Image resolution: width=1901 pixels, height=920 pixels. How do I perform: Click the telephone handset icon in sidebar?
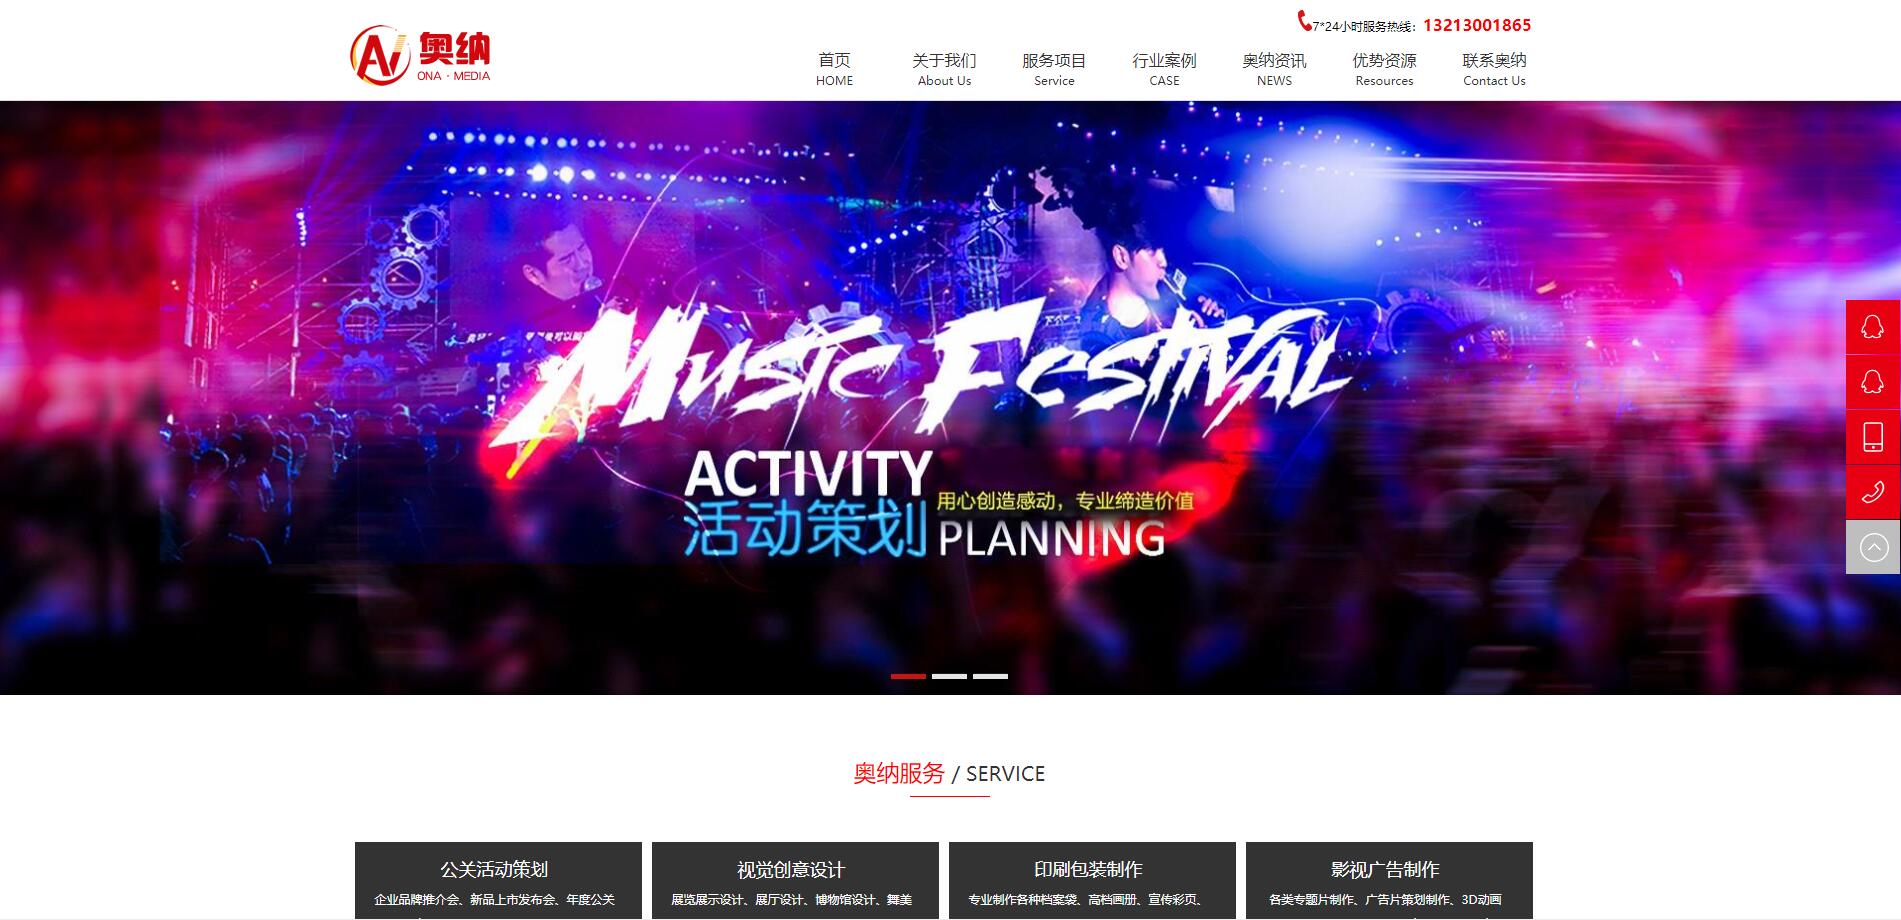tap(1873, 491)
